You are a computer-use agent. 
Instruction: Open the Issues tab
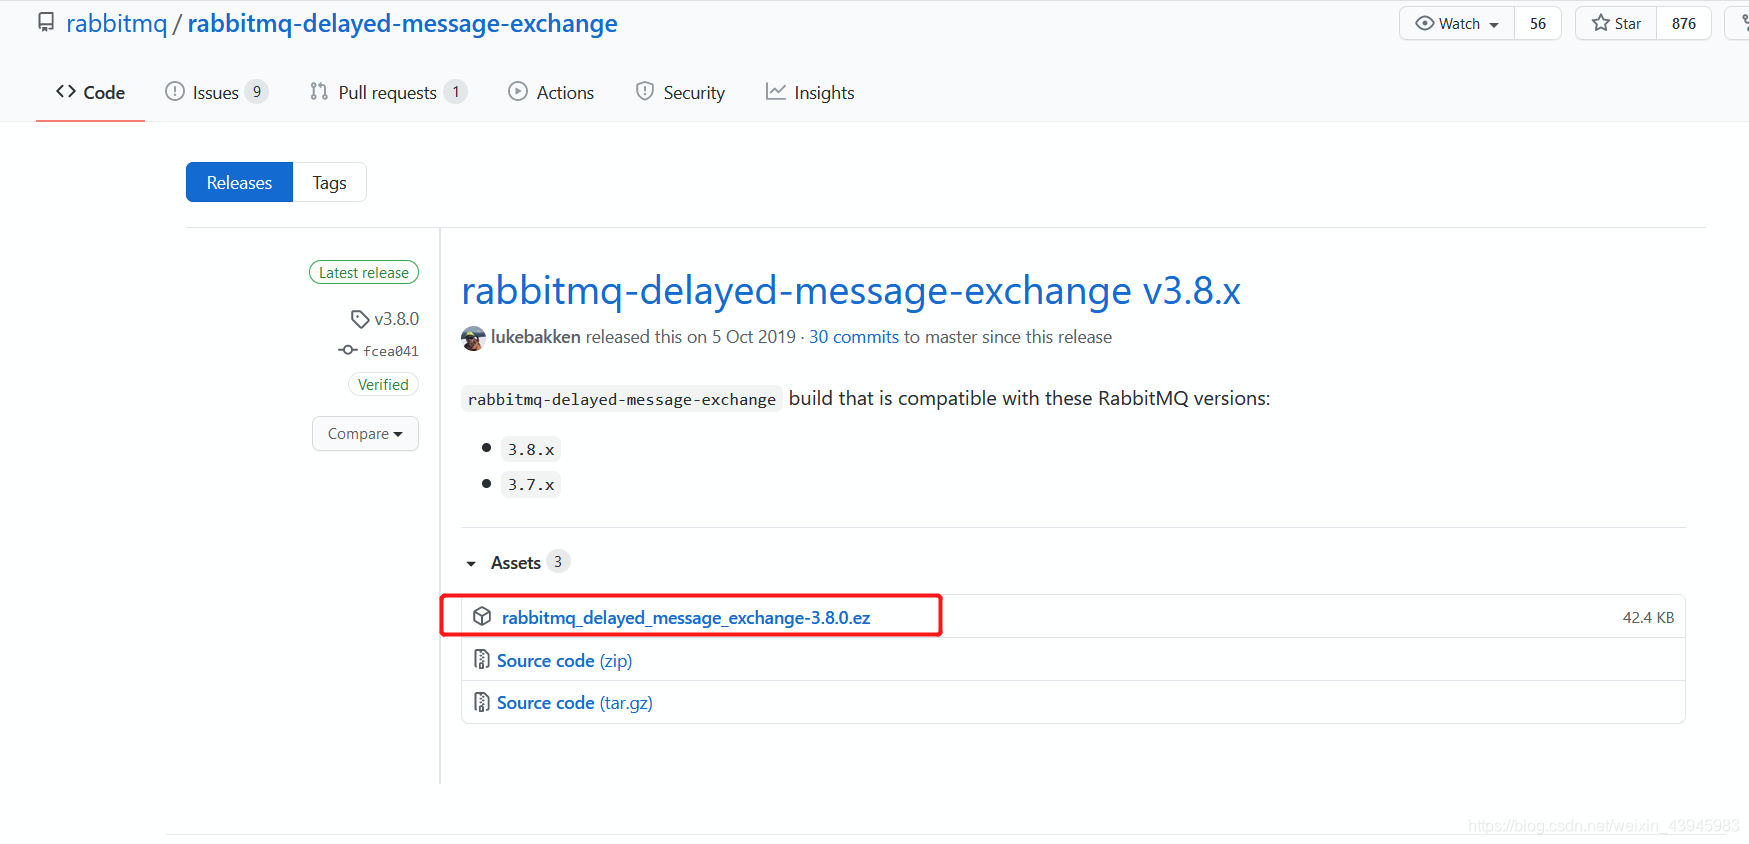pos(216,92)
